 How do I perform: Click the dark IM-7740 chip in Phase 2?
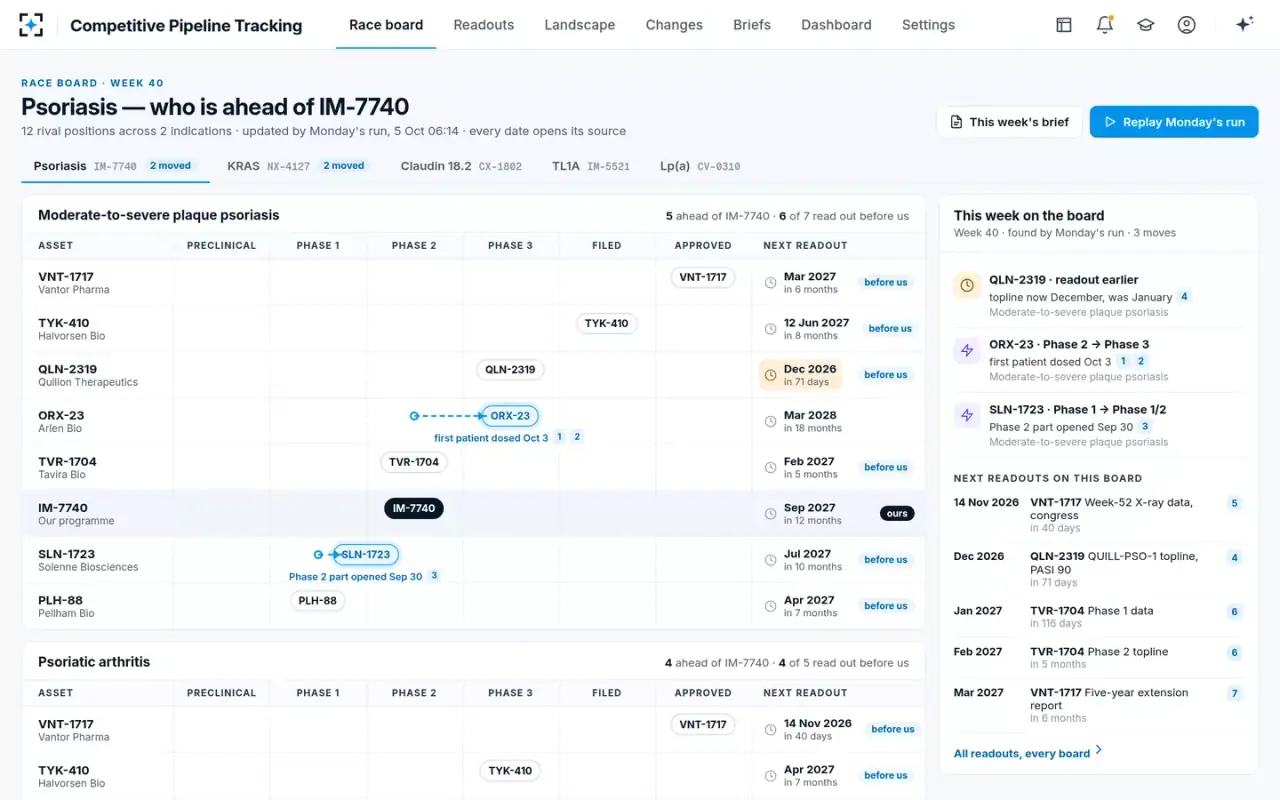tap(414, 508)
